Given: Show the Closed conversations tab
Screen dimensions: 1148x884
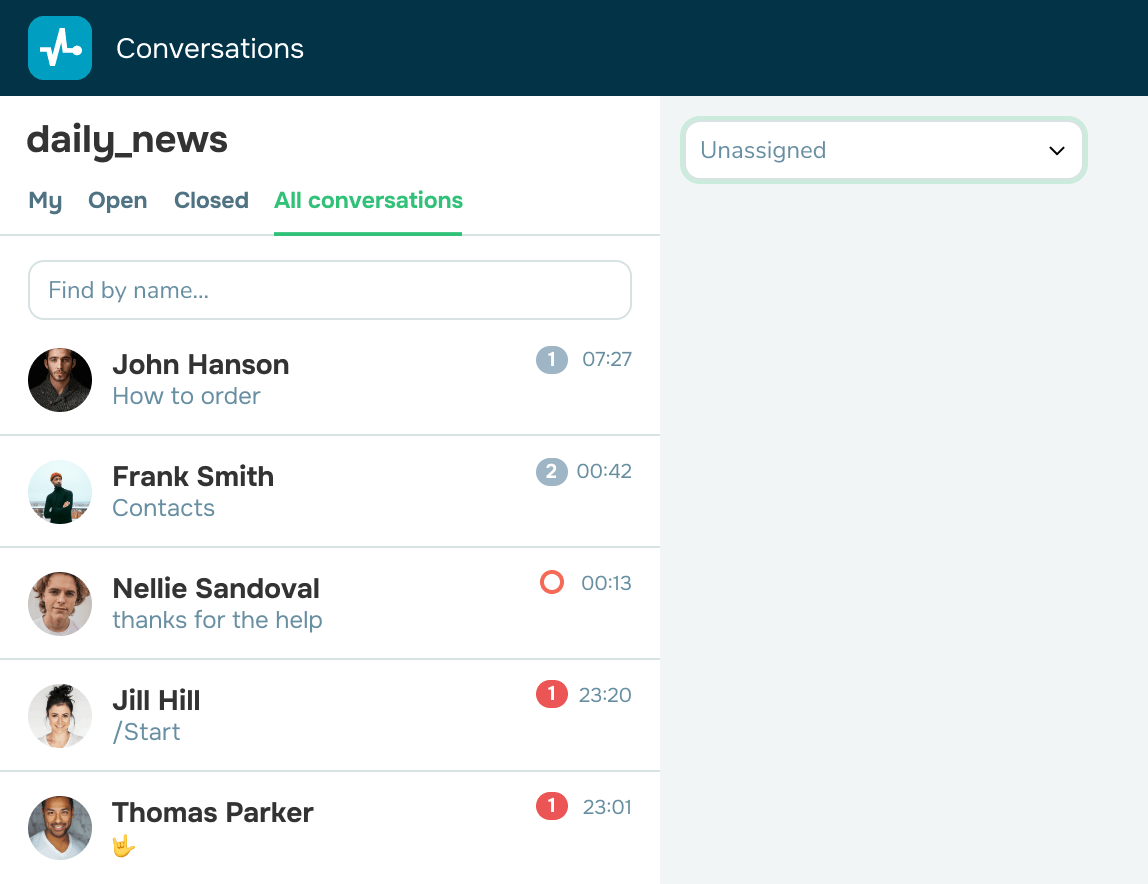Looking at the screenshot, I should (x=211, y=201).
